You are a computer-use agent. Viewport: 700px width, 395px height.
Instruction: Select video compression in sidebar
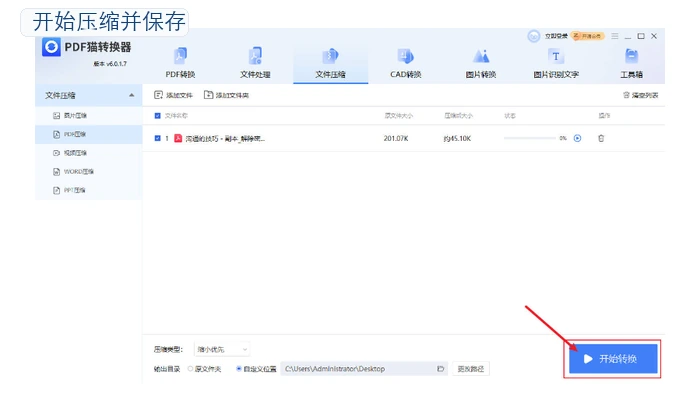[89, 153]
